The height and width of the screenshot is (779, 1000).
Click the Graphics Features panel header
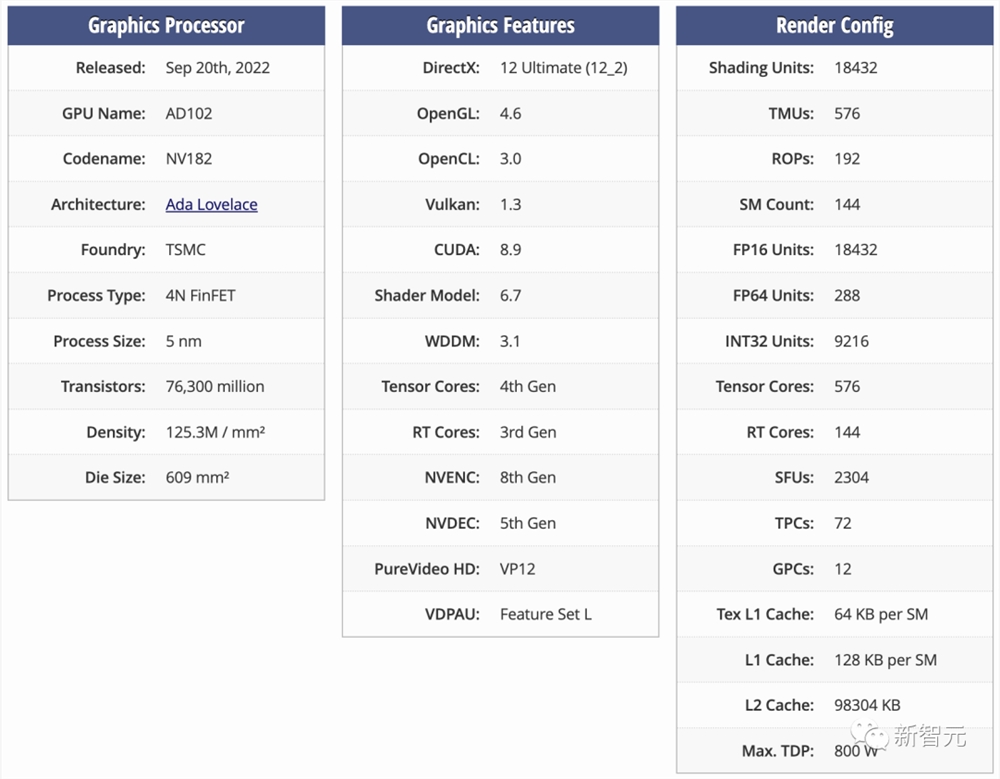[500, 26]
